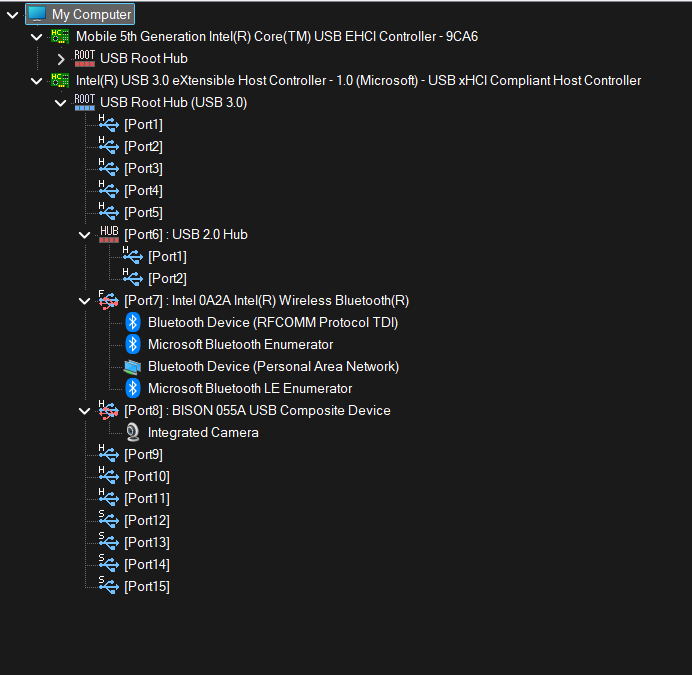This screenshot has height=675, width=692.
Task: Click the USB icon beside root hub [Port3]
Action: tap(108, 167)
